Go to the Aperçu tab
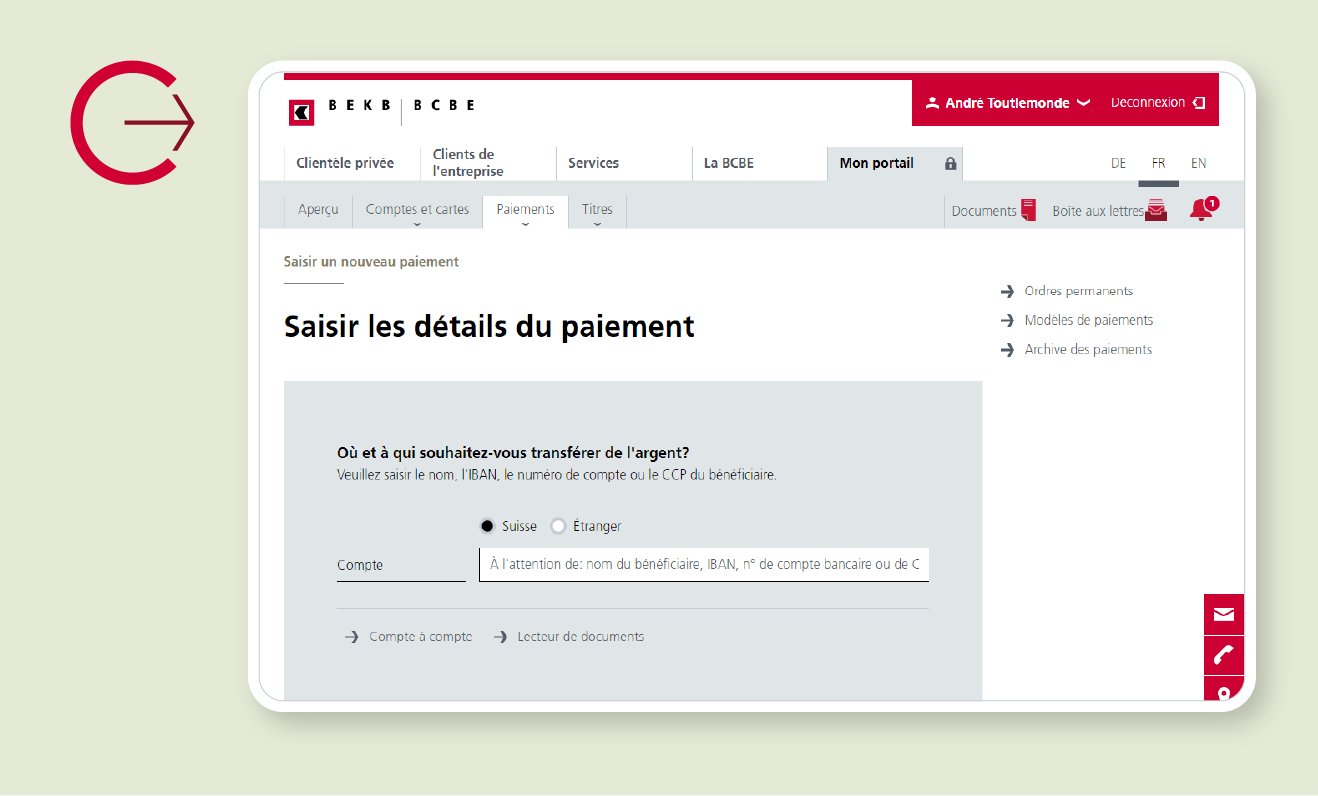The height and width of the screenshot is (796, 1318). click(x=318, y=210)
